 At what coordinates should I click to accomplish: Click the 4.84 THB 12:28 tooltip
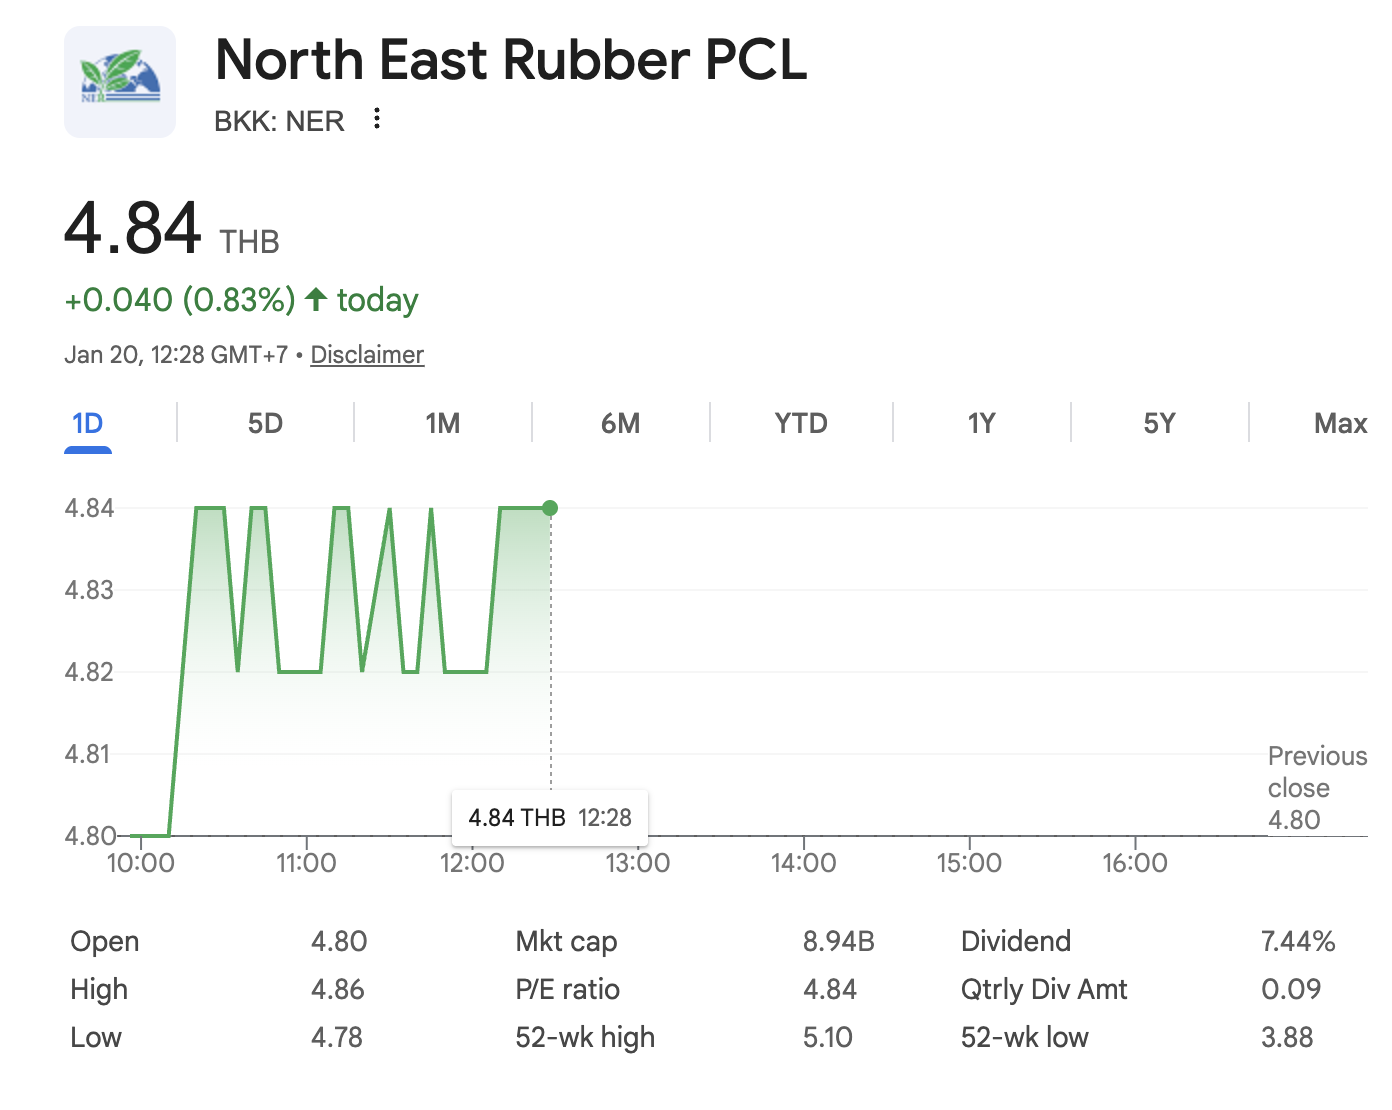pyautogui.click(x=550, y=818)
